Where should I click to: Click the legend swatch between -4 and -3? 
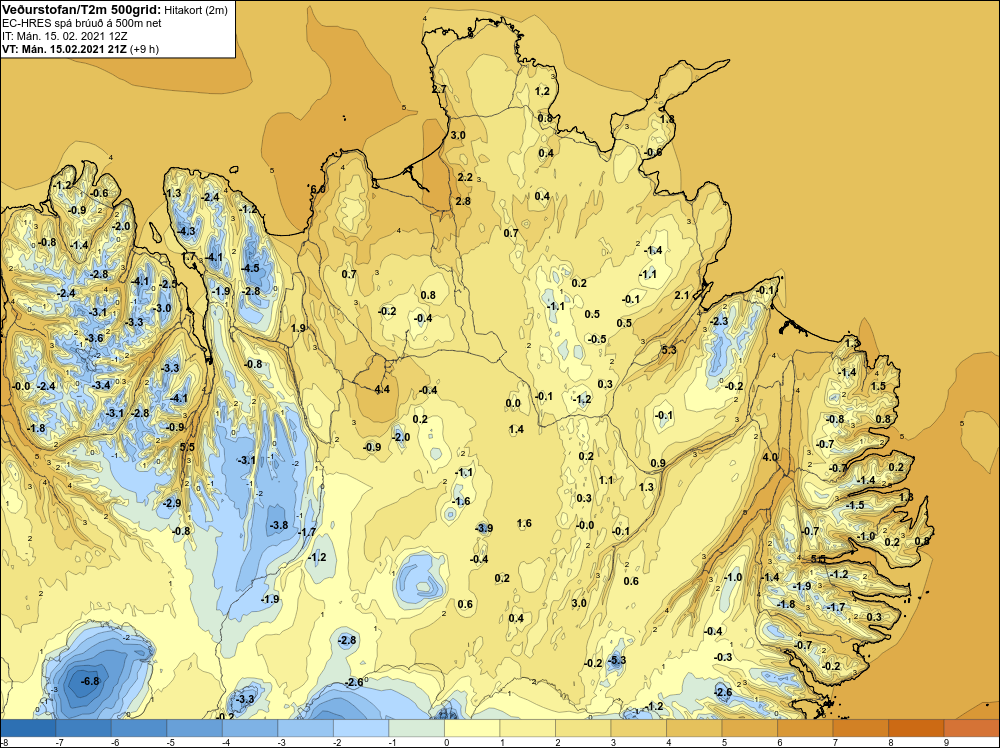pyautogui.click(x=250, y=728)
